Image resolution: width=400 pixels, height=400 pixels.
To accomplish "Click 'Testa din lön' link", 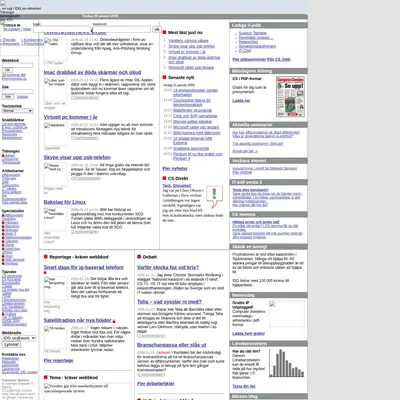I will tap(244, 386).
